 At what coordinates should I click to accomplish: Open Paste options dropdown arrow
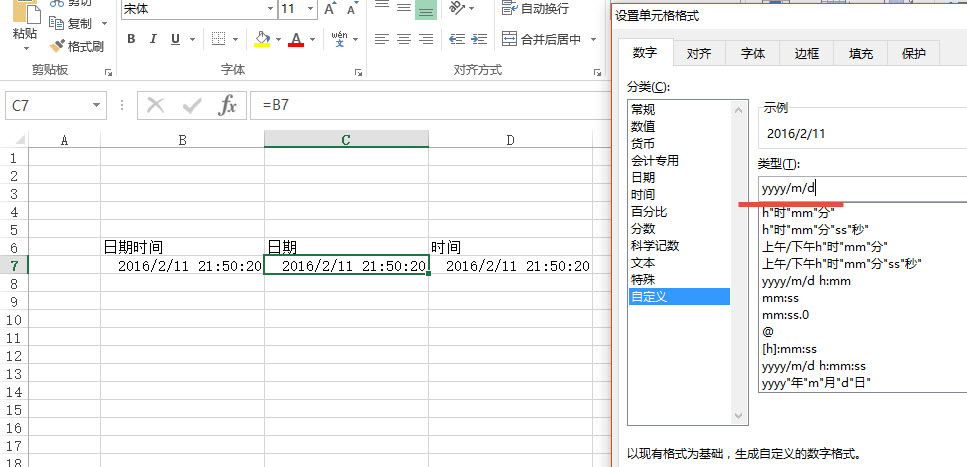coord(27,48)
